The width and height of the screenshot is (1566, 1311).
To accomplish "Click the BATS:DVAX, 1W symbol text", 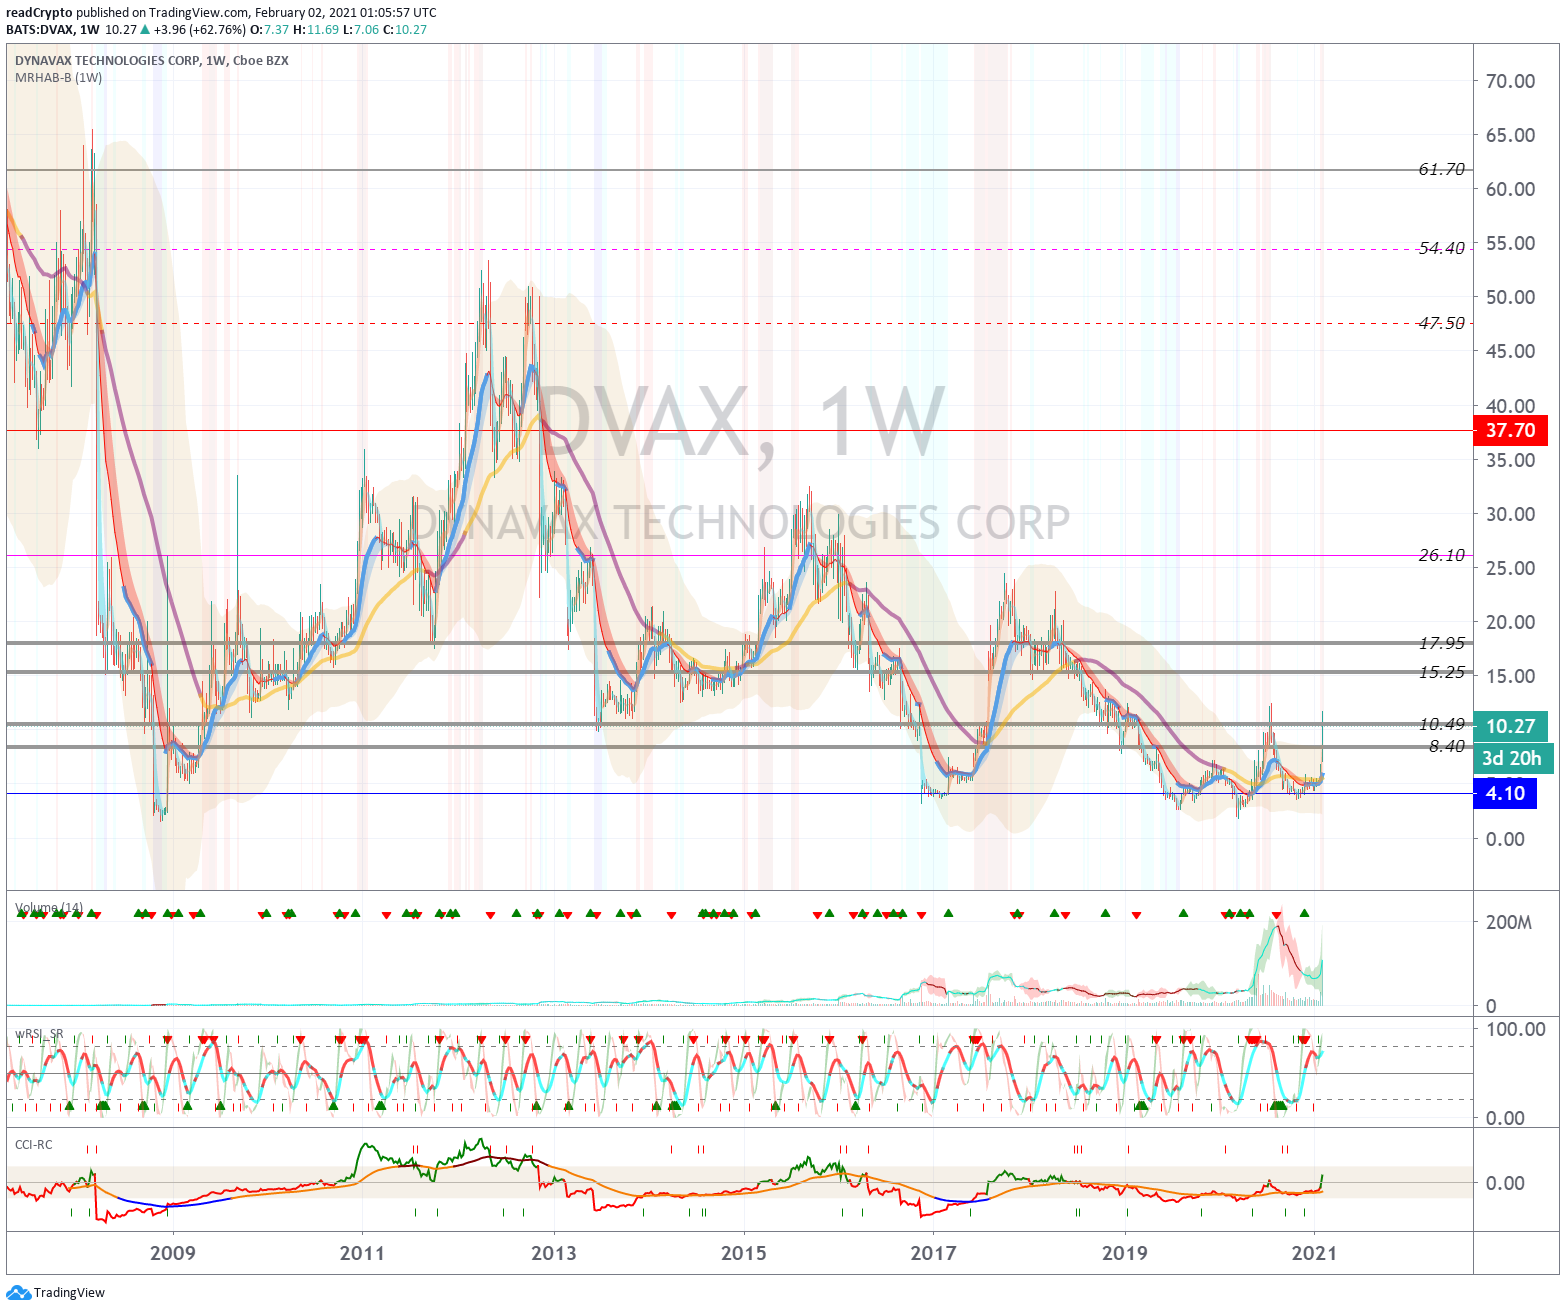I will click(x=53, y=29).
